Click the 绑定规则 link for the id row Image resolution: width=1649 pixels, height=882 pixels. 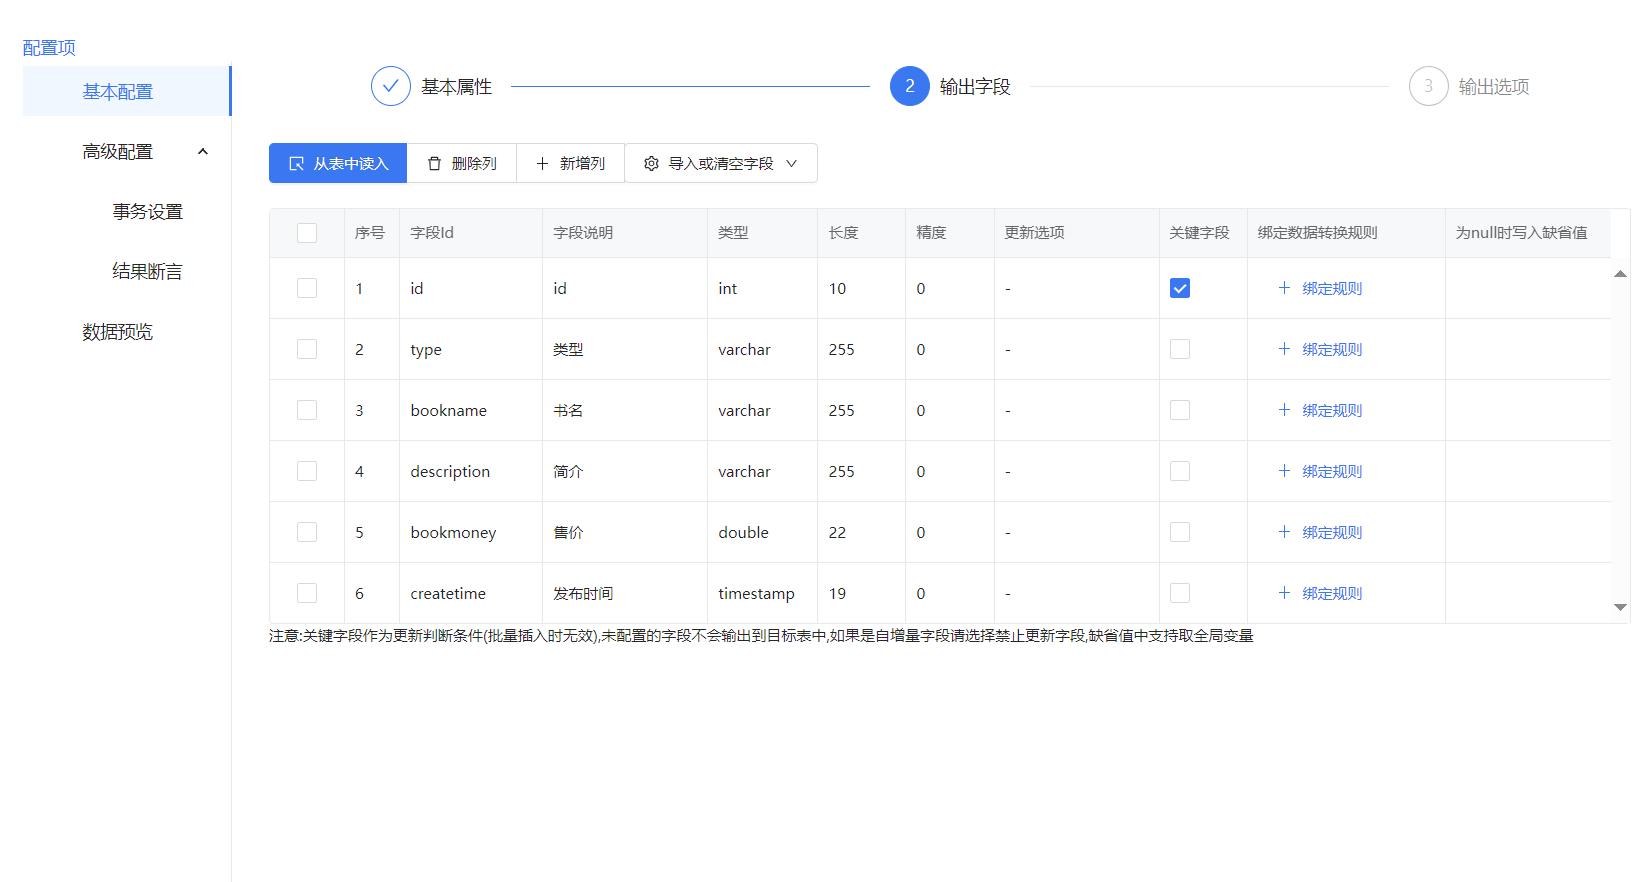point(1332,288)
